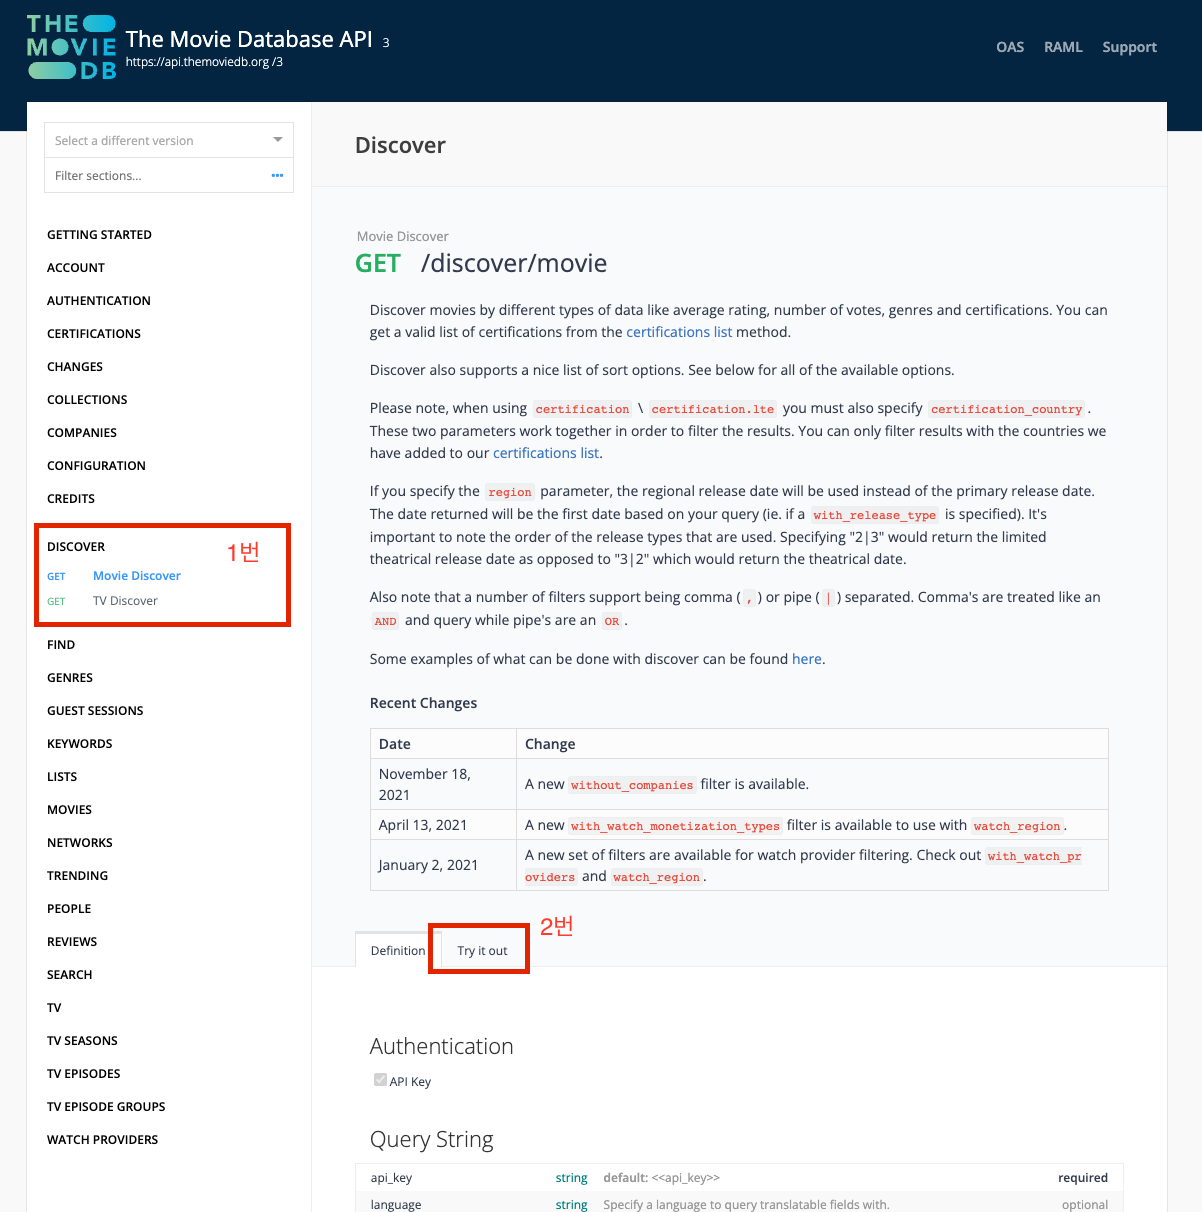
Task: Expand the Getting Started section
Action: pyautogui.click(x=99, y=235)
